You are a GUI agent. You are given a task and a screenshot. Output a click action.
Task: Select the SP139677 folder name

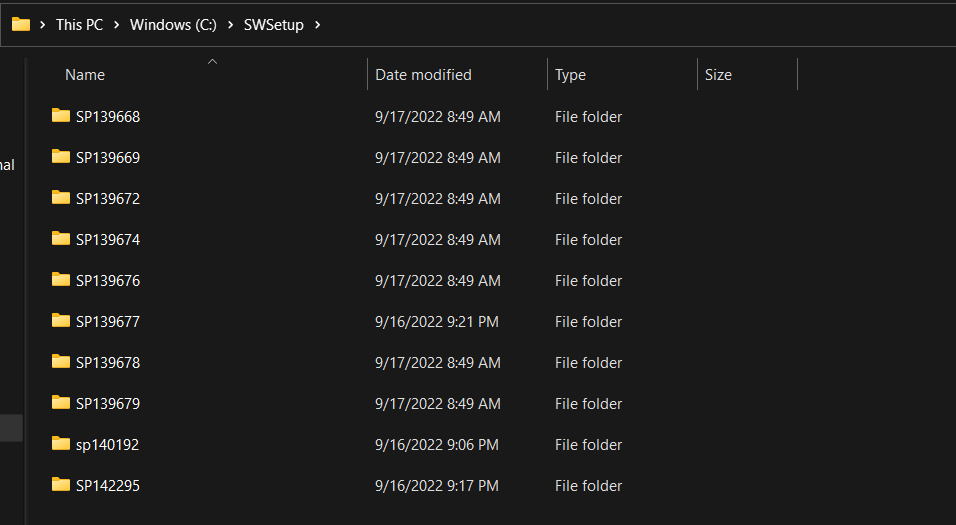[x=108, y=322]
